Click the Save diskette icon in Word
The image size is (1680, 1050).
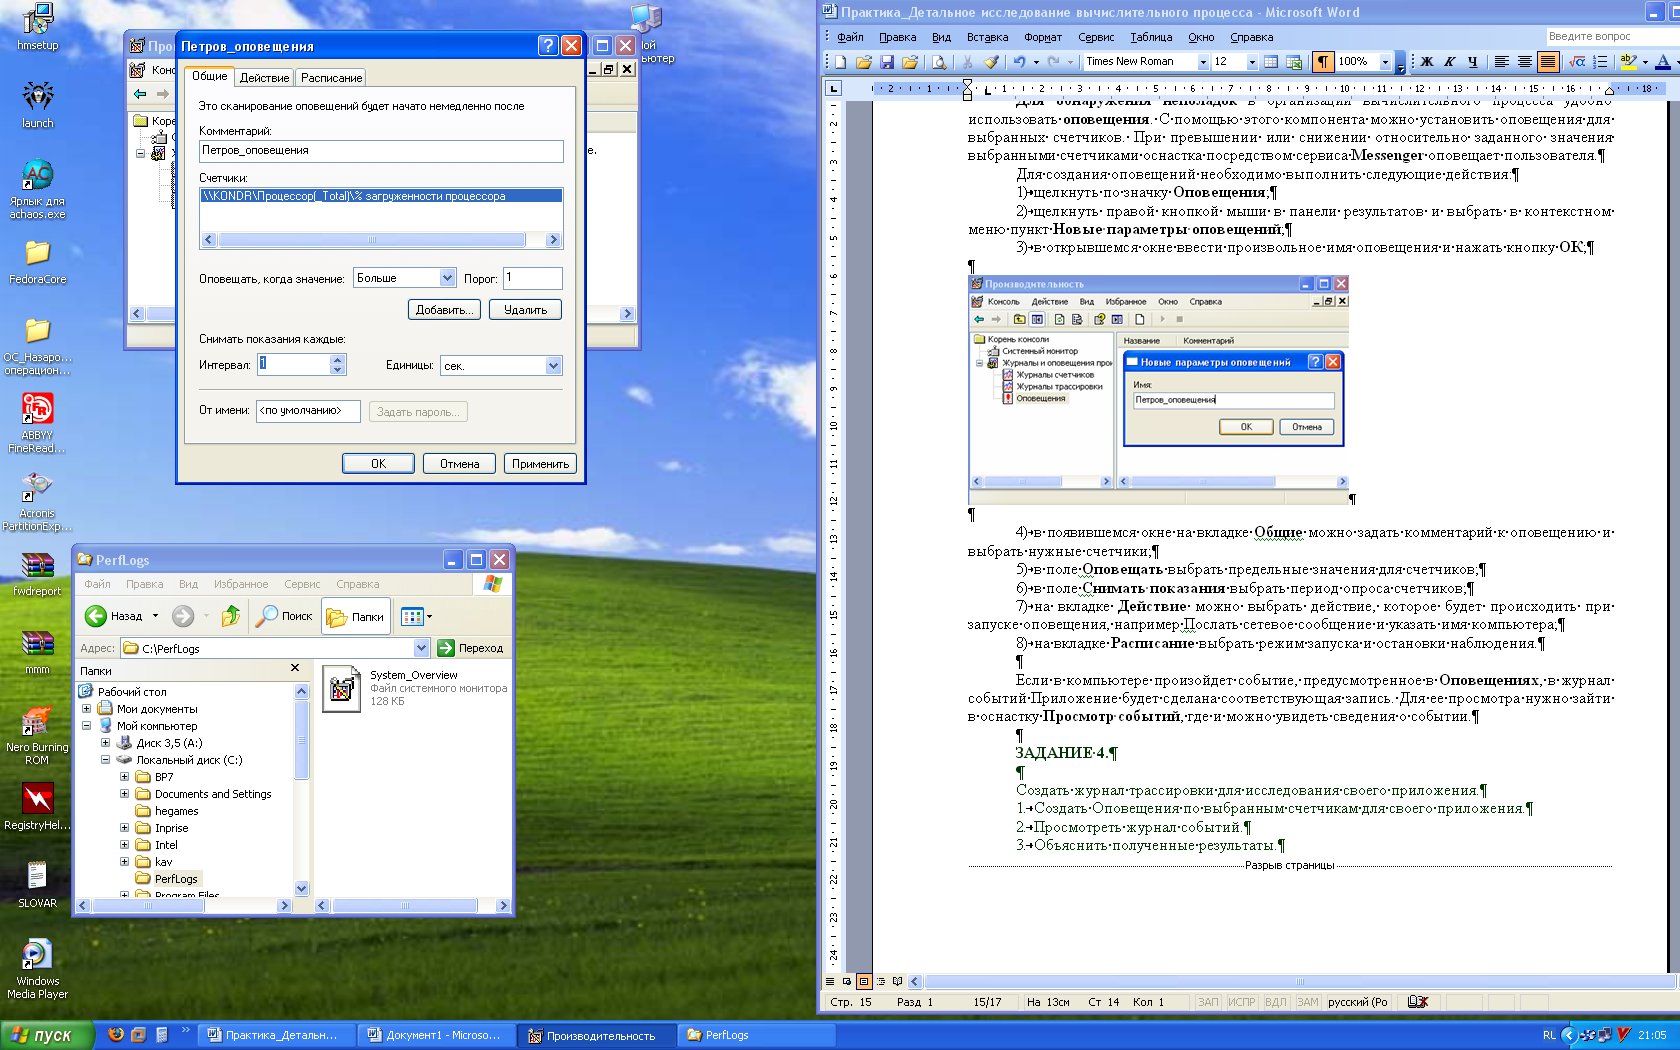[x=887, y=62]
